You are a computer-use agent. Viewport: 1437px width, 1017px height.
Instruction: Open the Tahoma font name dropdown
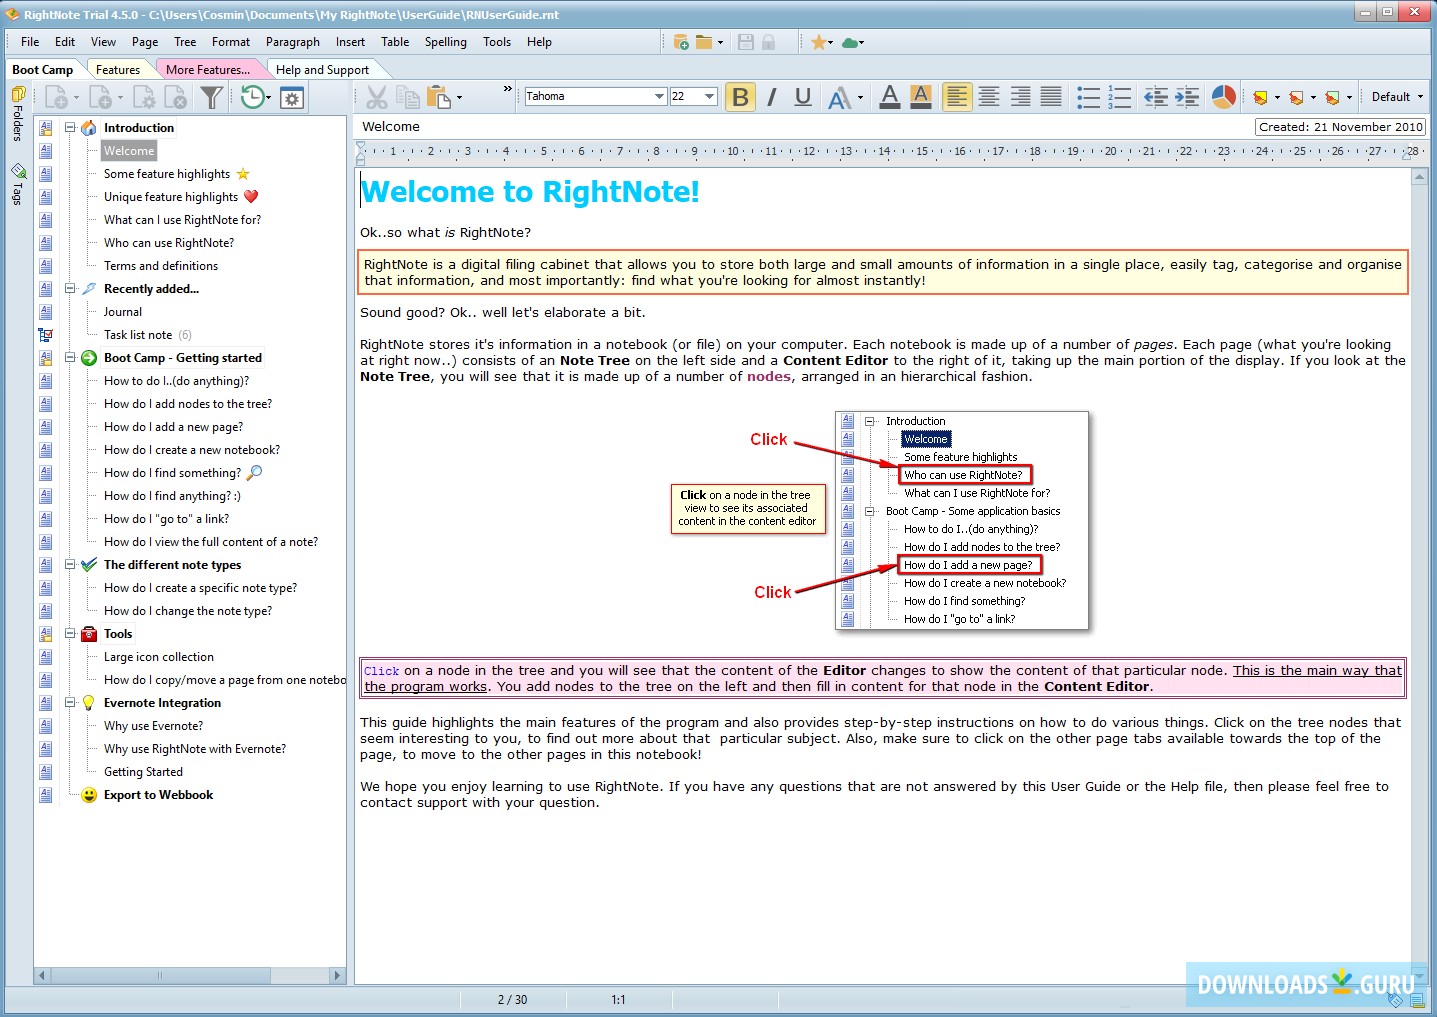pyautogui.click(x=659, y=97)
